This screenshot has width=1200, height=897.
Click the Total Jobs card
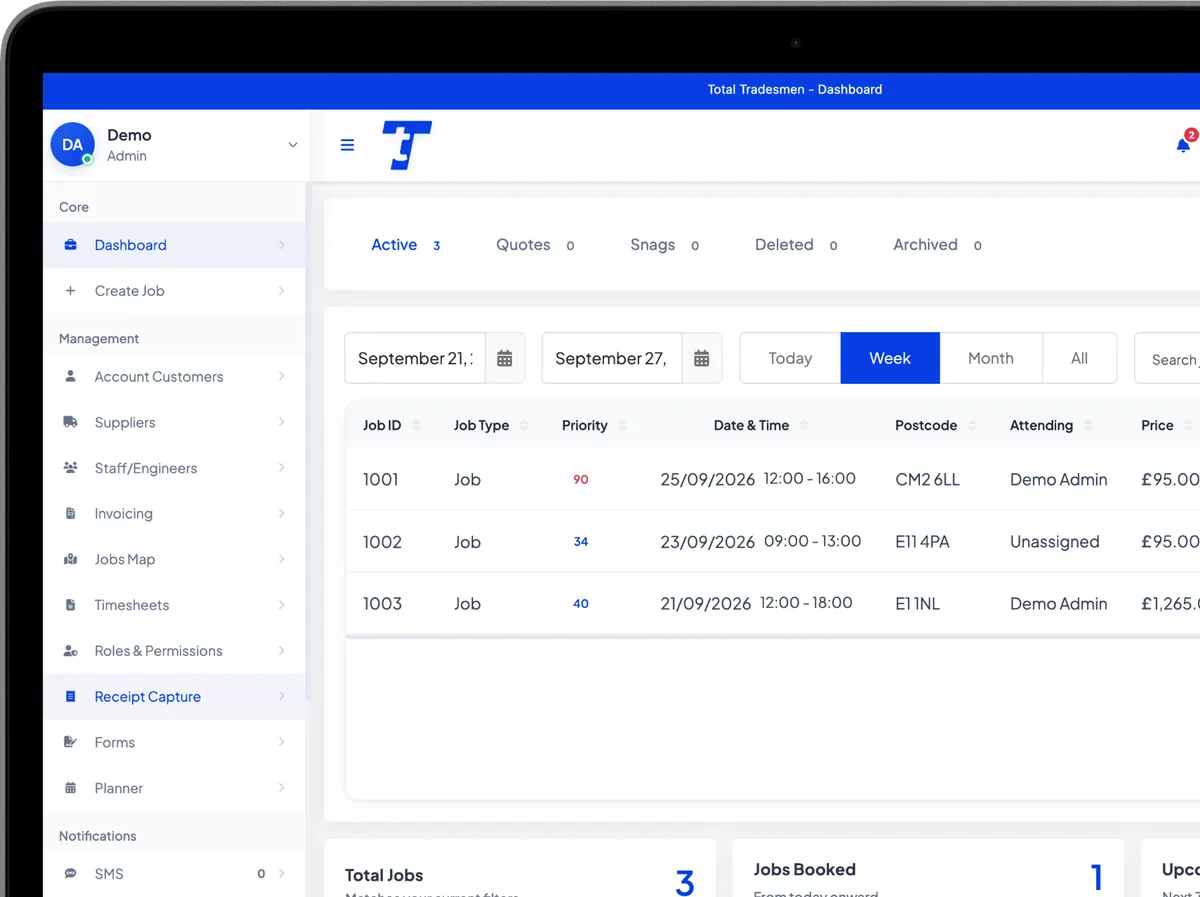pos(520,868)
